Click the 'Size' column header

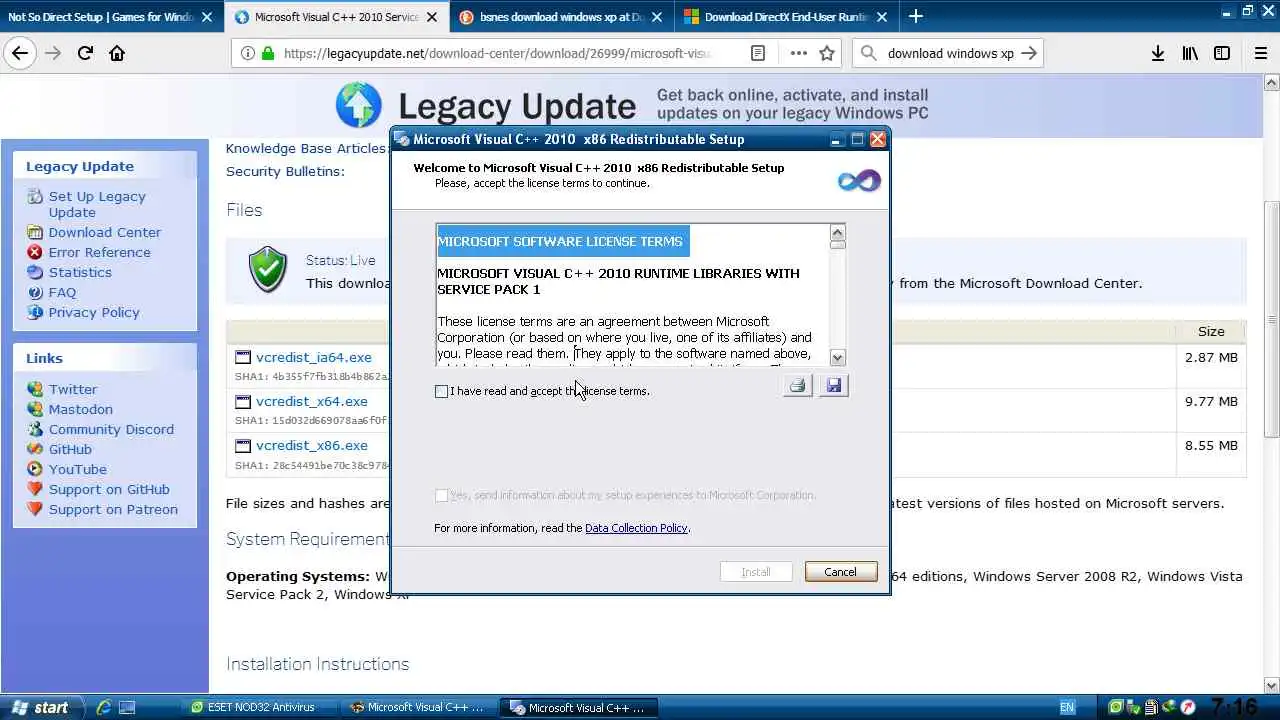pyautogui.click(x=1211, y=331)
